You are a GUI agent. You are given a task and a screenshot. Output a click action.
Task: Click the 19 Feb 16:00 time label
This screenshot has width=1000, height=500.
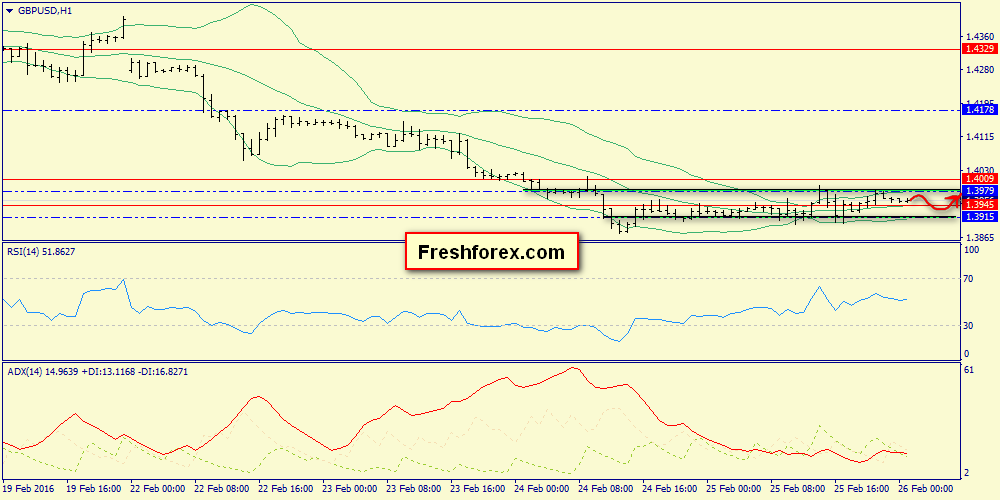(x=94, y=489)
